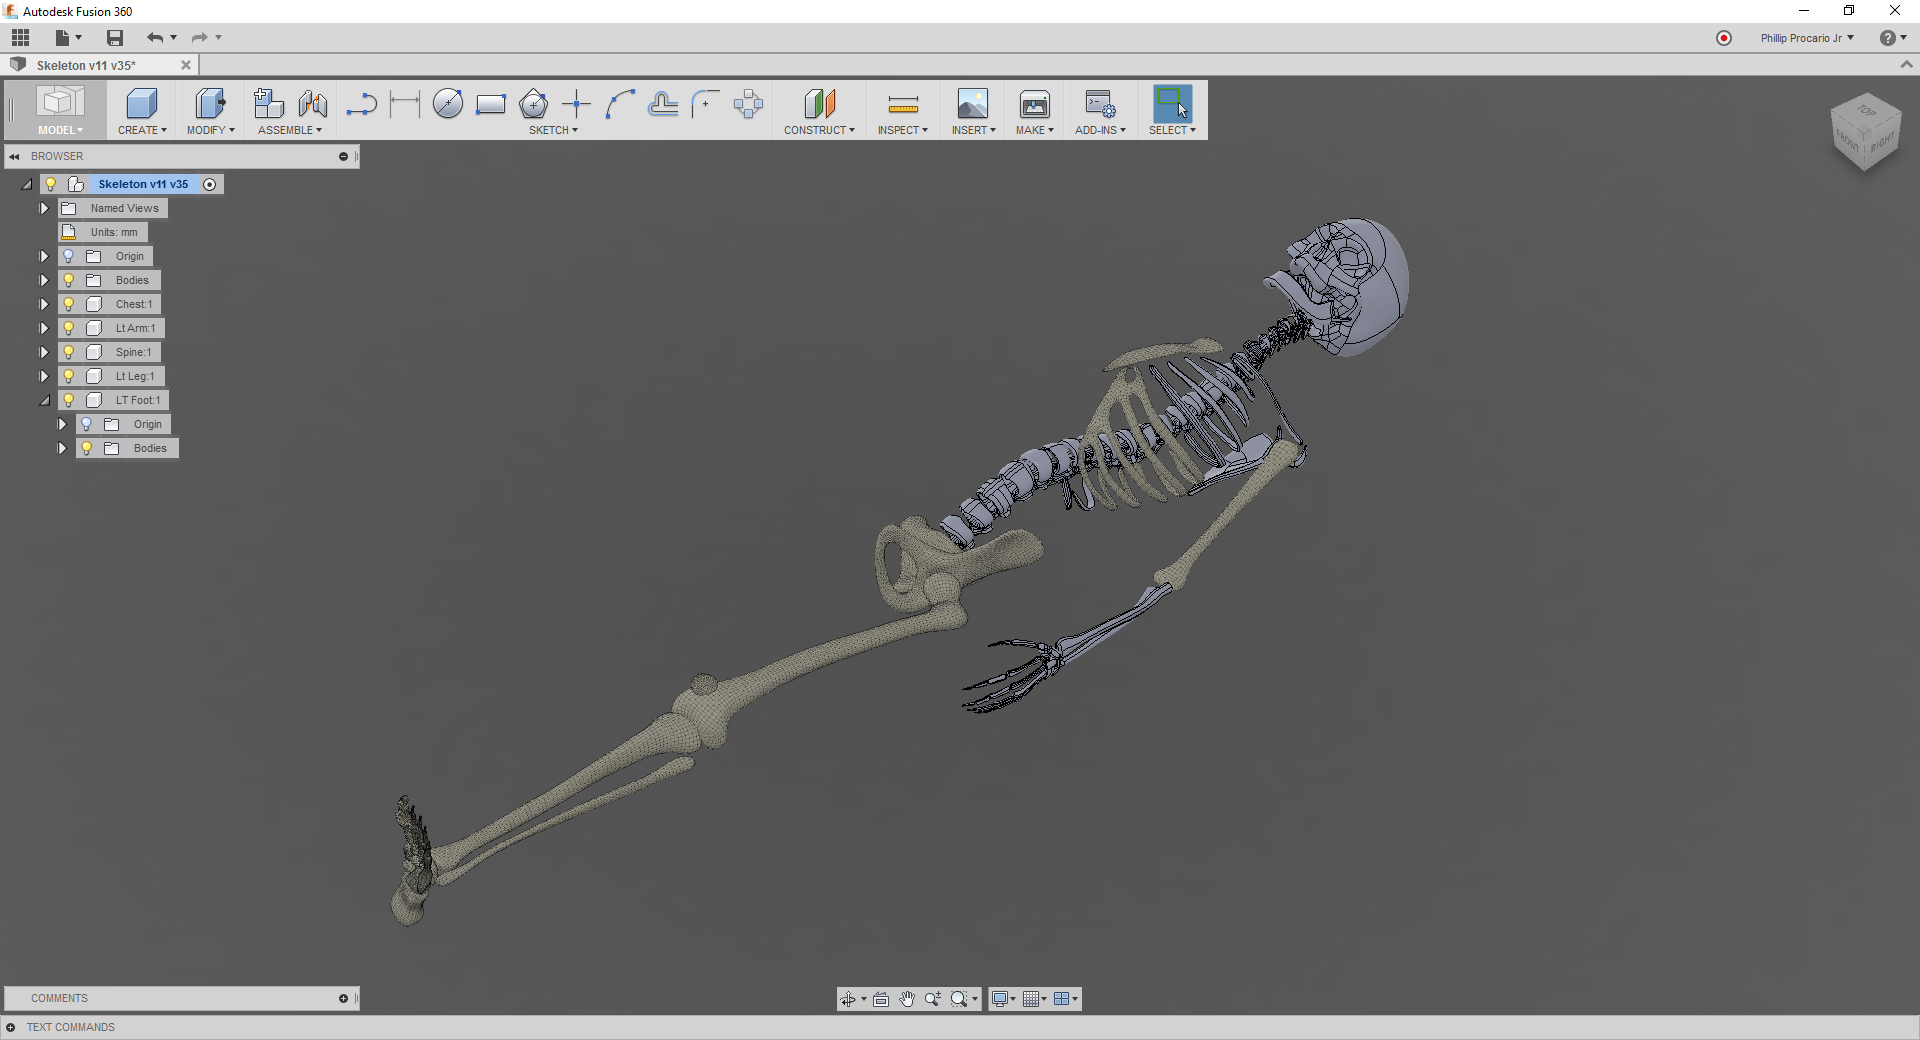Click the job status record indicator
The width and height of the screenshot is (1920, 1040).
click(x=1724, y=38)
